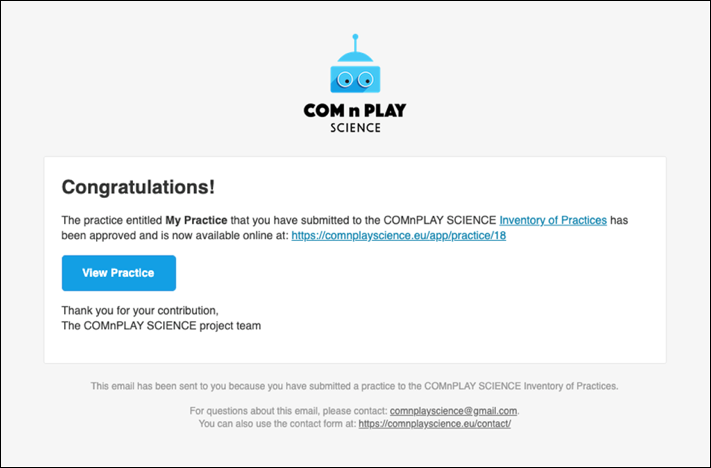711x468 pixels.
Task: Click the blue robot logo icon
Action: [x=355, y=63]
